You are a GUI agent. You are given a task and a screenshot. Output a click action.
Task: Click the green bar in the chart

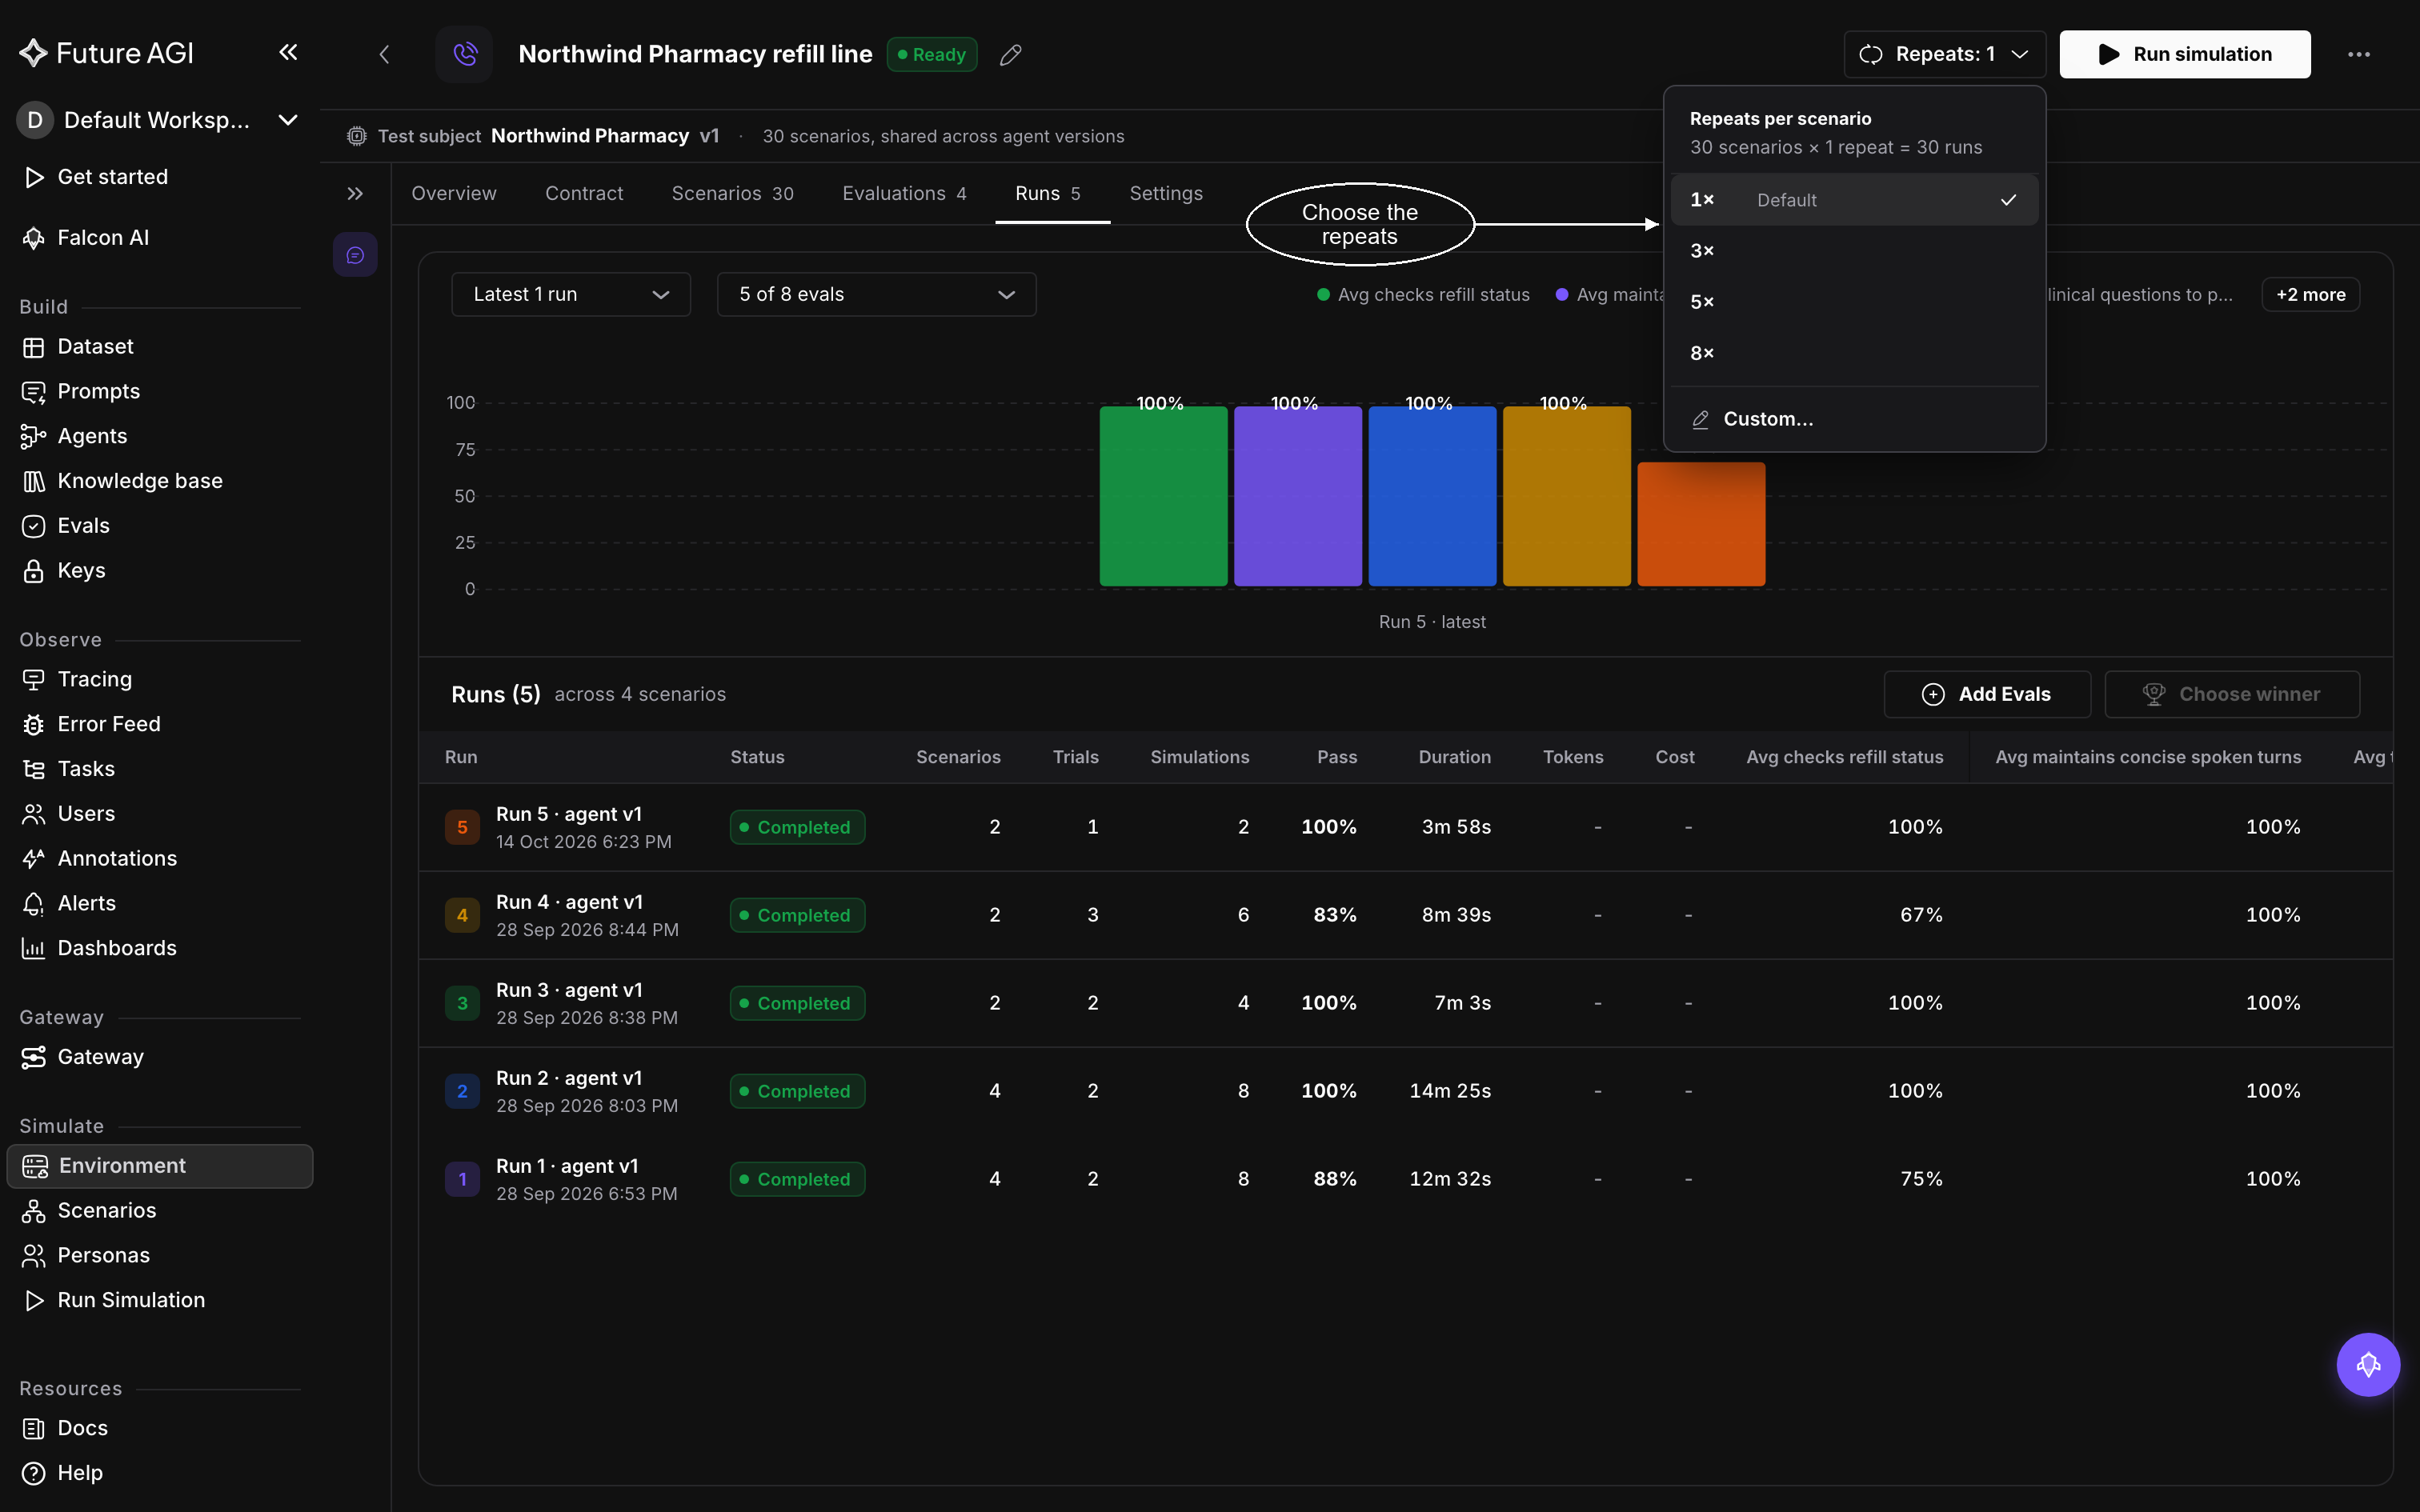[1163, 496]
